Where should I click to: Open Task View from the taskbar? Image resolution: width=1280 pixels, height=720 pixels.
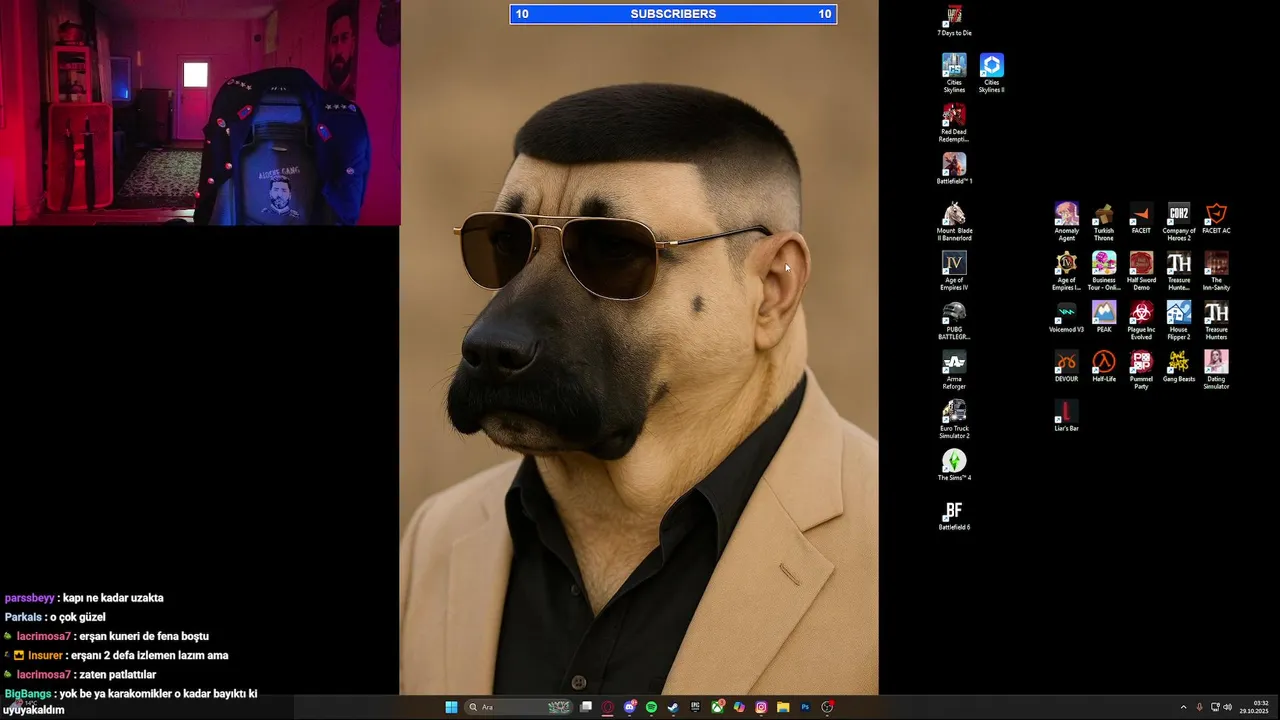pos(585,707)
